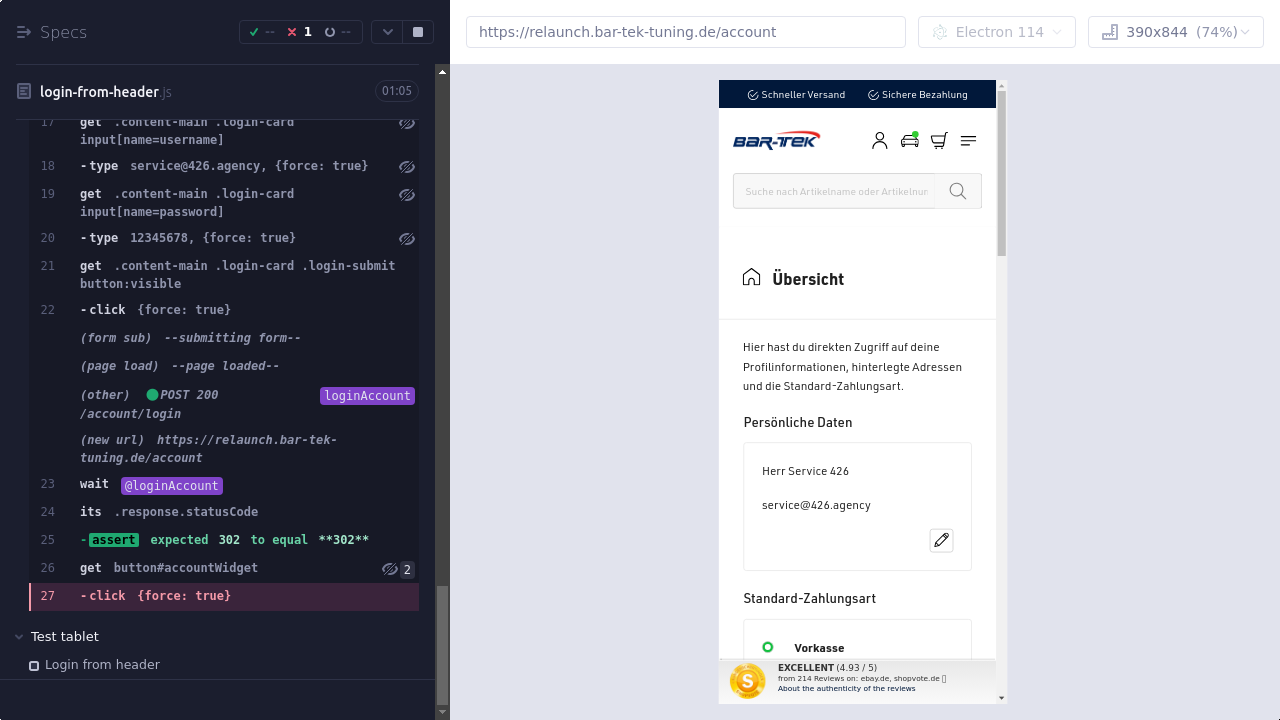Toggle the hidden eye icon on step 18

[406, 167]
